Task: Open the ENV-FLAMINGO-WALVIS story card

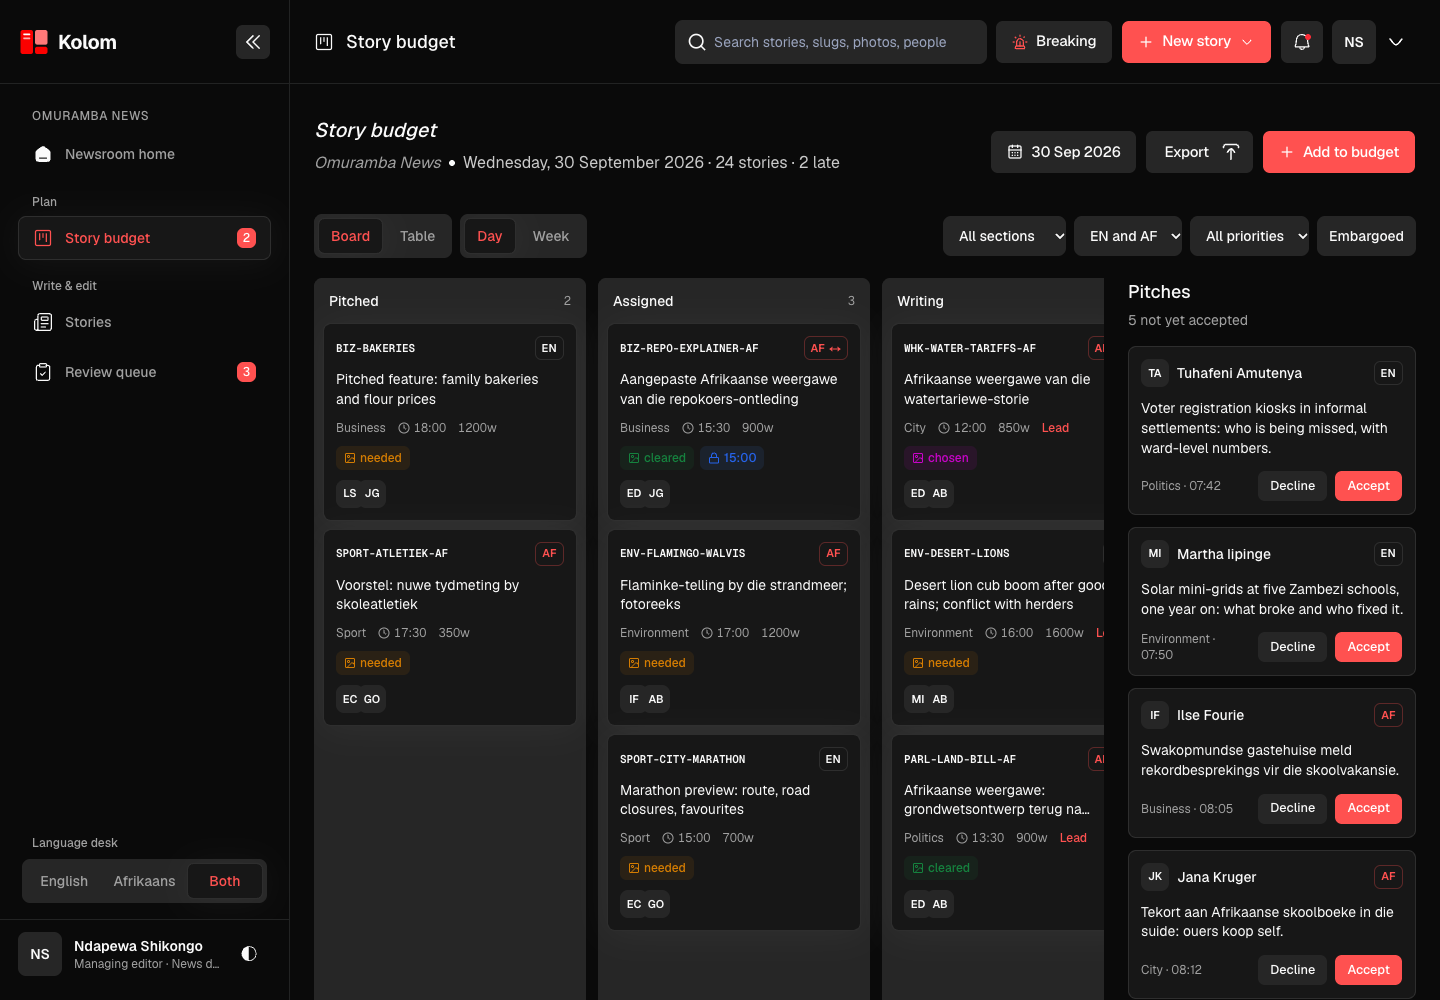Action: 734,627
